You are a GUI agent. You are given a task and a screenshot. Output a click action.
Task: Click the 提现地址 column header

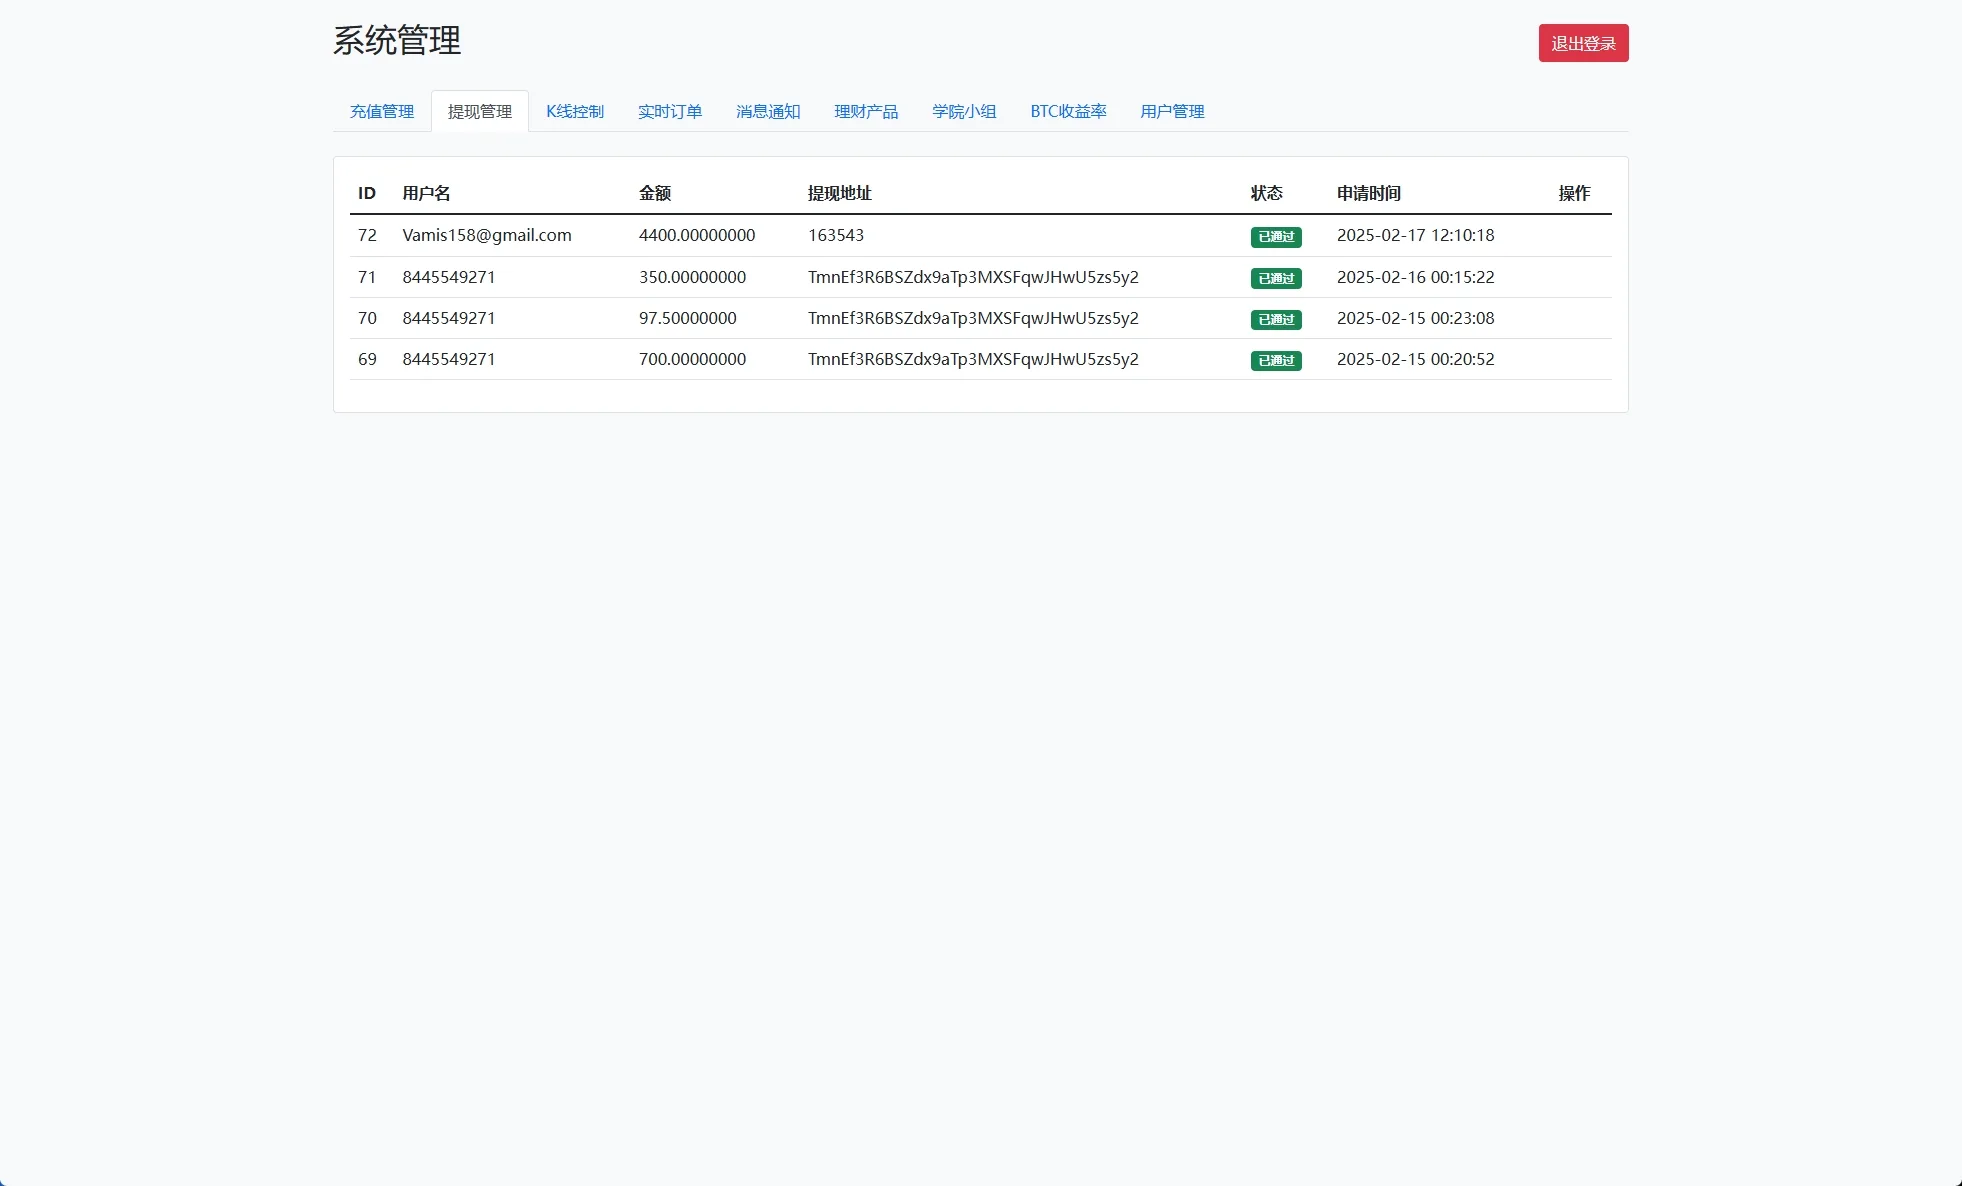839,193
